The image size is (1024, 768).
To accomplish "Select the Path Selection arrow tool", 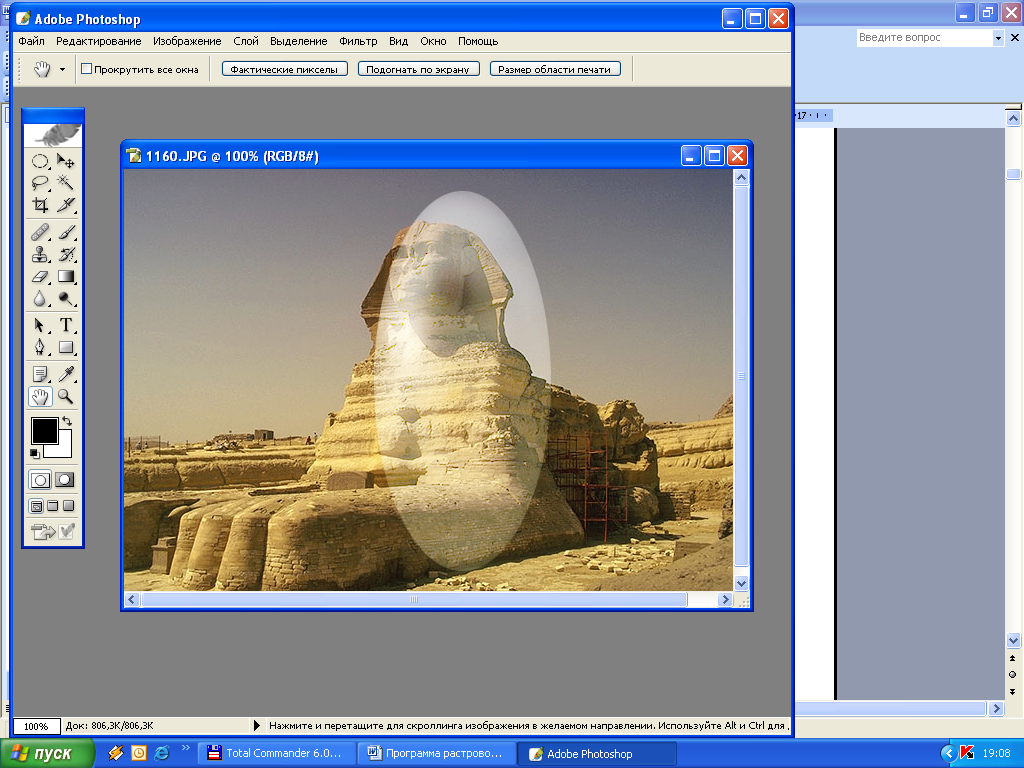I will 40,325.
